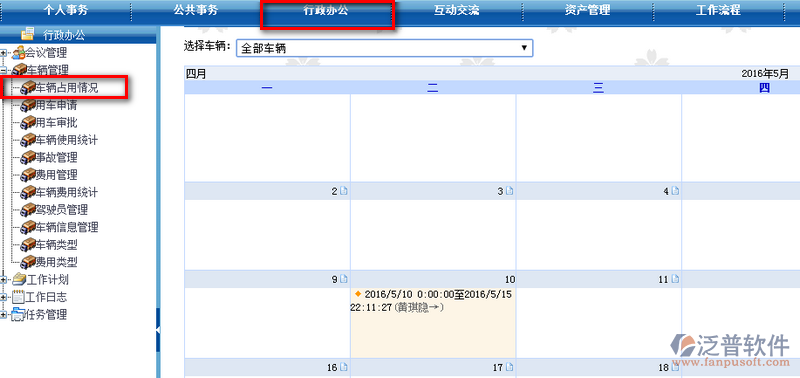The height and width of the screenshot is (378, 800).
Task: Click the 行政办公 panel header icon
Action: click(28, 34)
